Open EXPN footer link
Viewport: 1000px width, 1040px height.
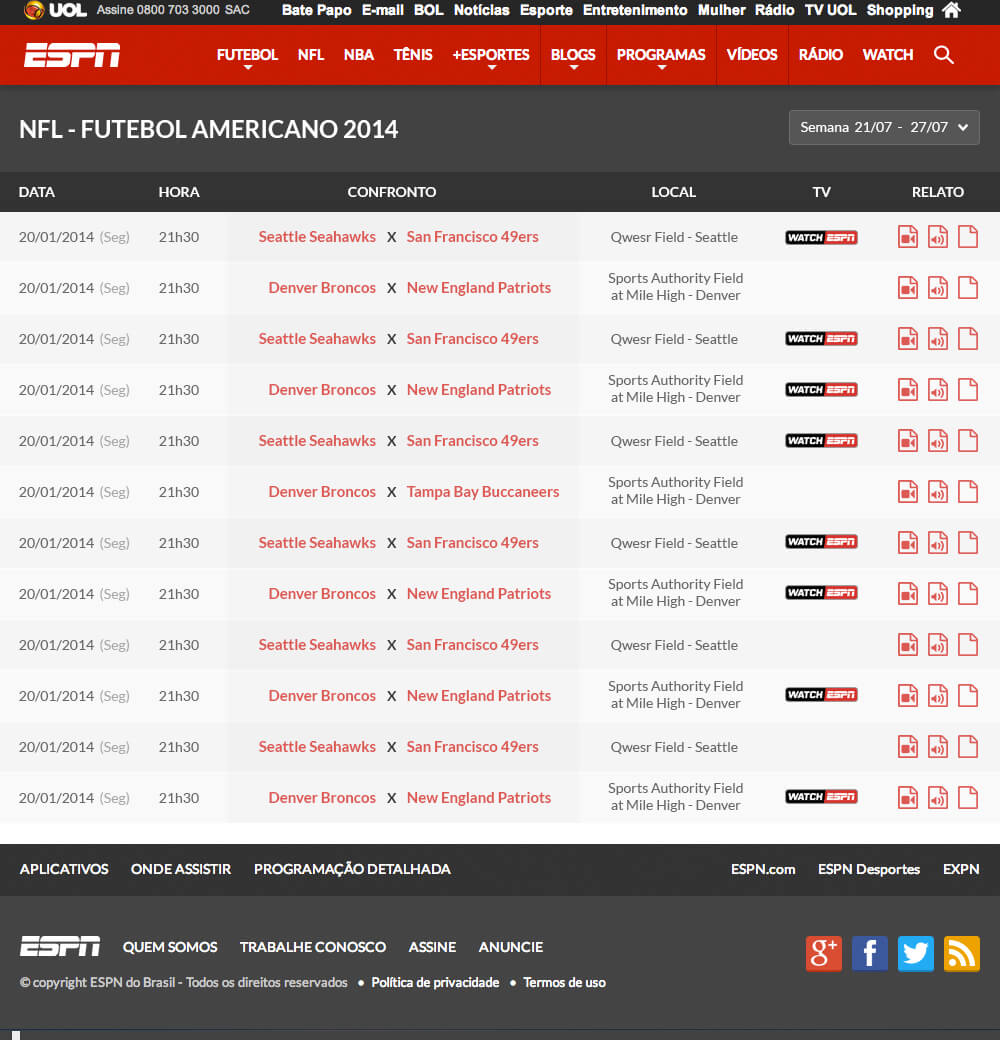pyautogui.click(x=961, y=869)
